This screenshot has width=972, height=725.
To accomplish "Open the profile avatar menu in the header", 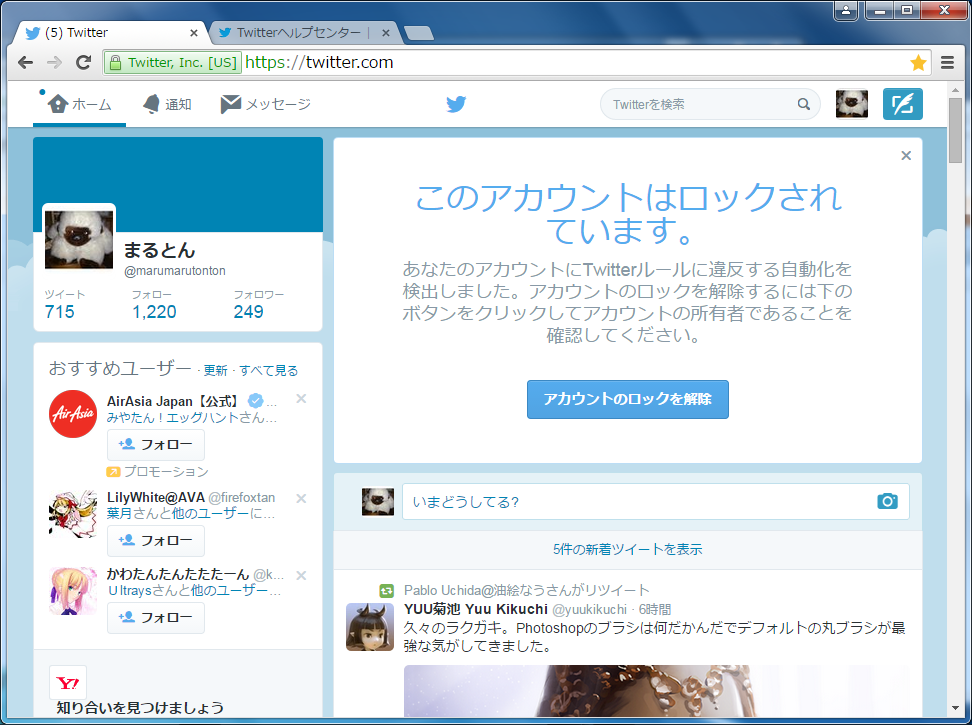I will tap(852, 104).
